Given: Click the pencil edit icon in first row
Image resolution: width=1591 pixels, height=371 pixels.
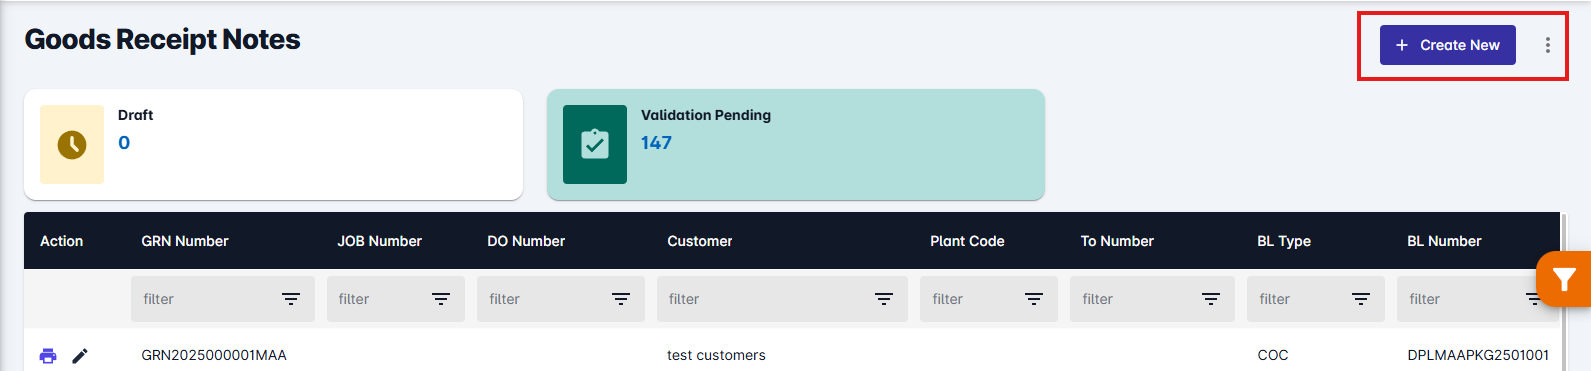Looking at the screenshot, I should [x=80, y=355].
